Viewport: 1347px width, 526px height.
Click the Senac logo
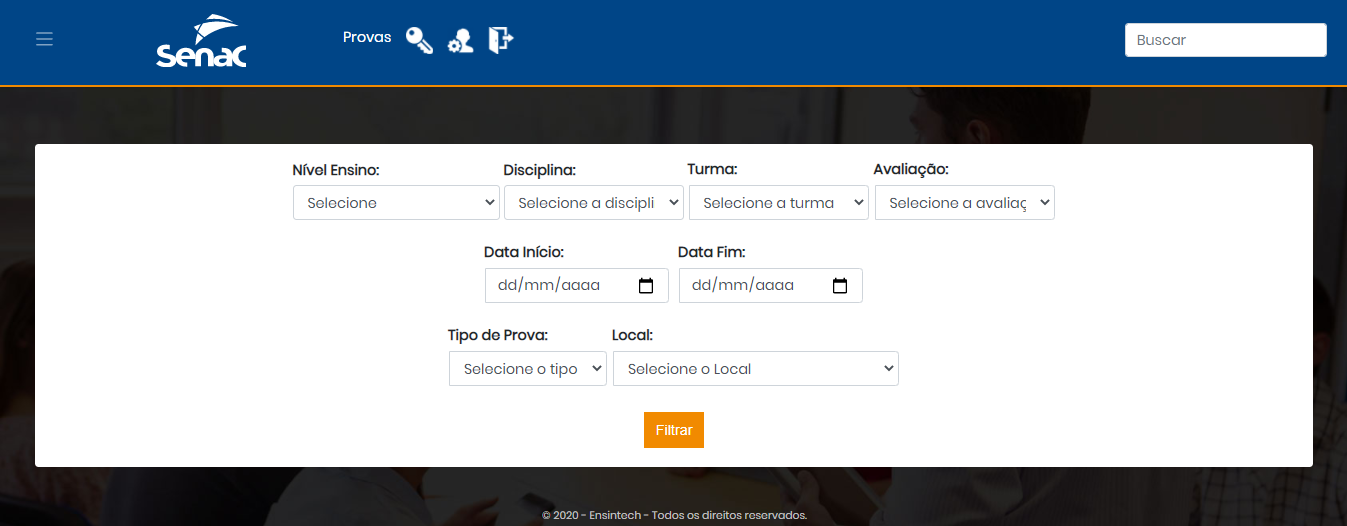tap(201, 41)
